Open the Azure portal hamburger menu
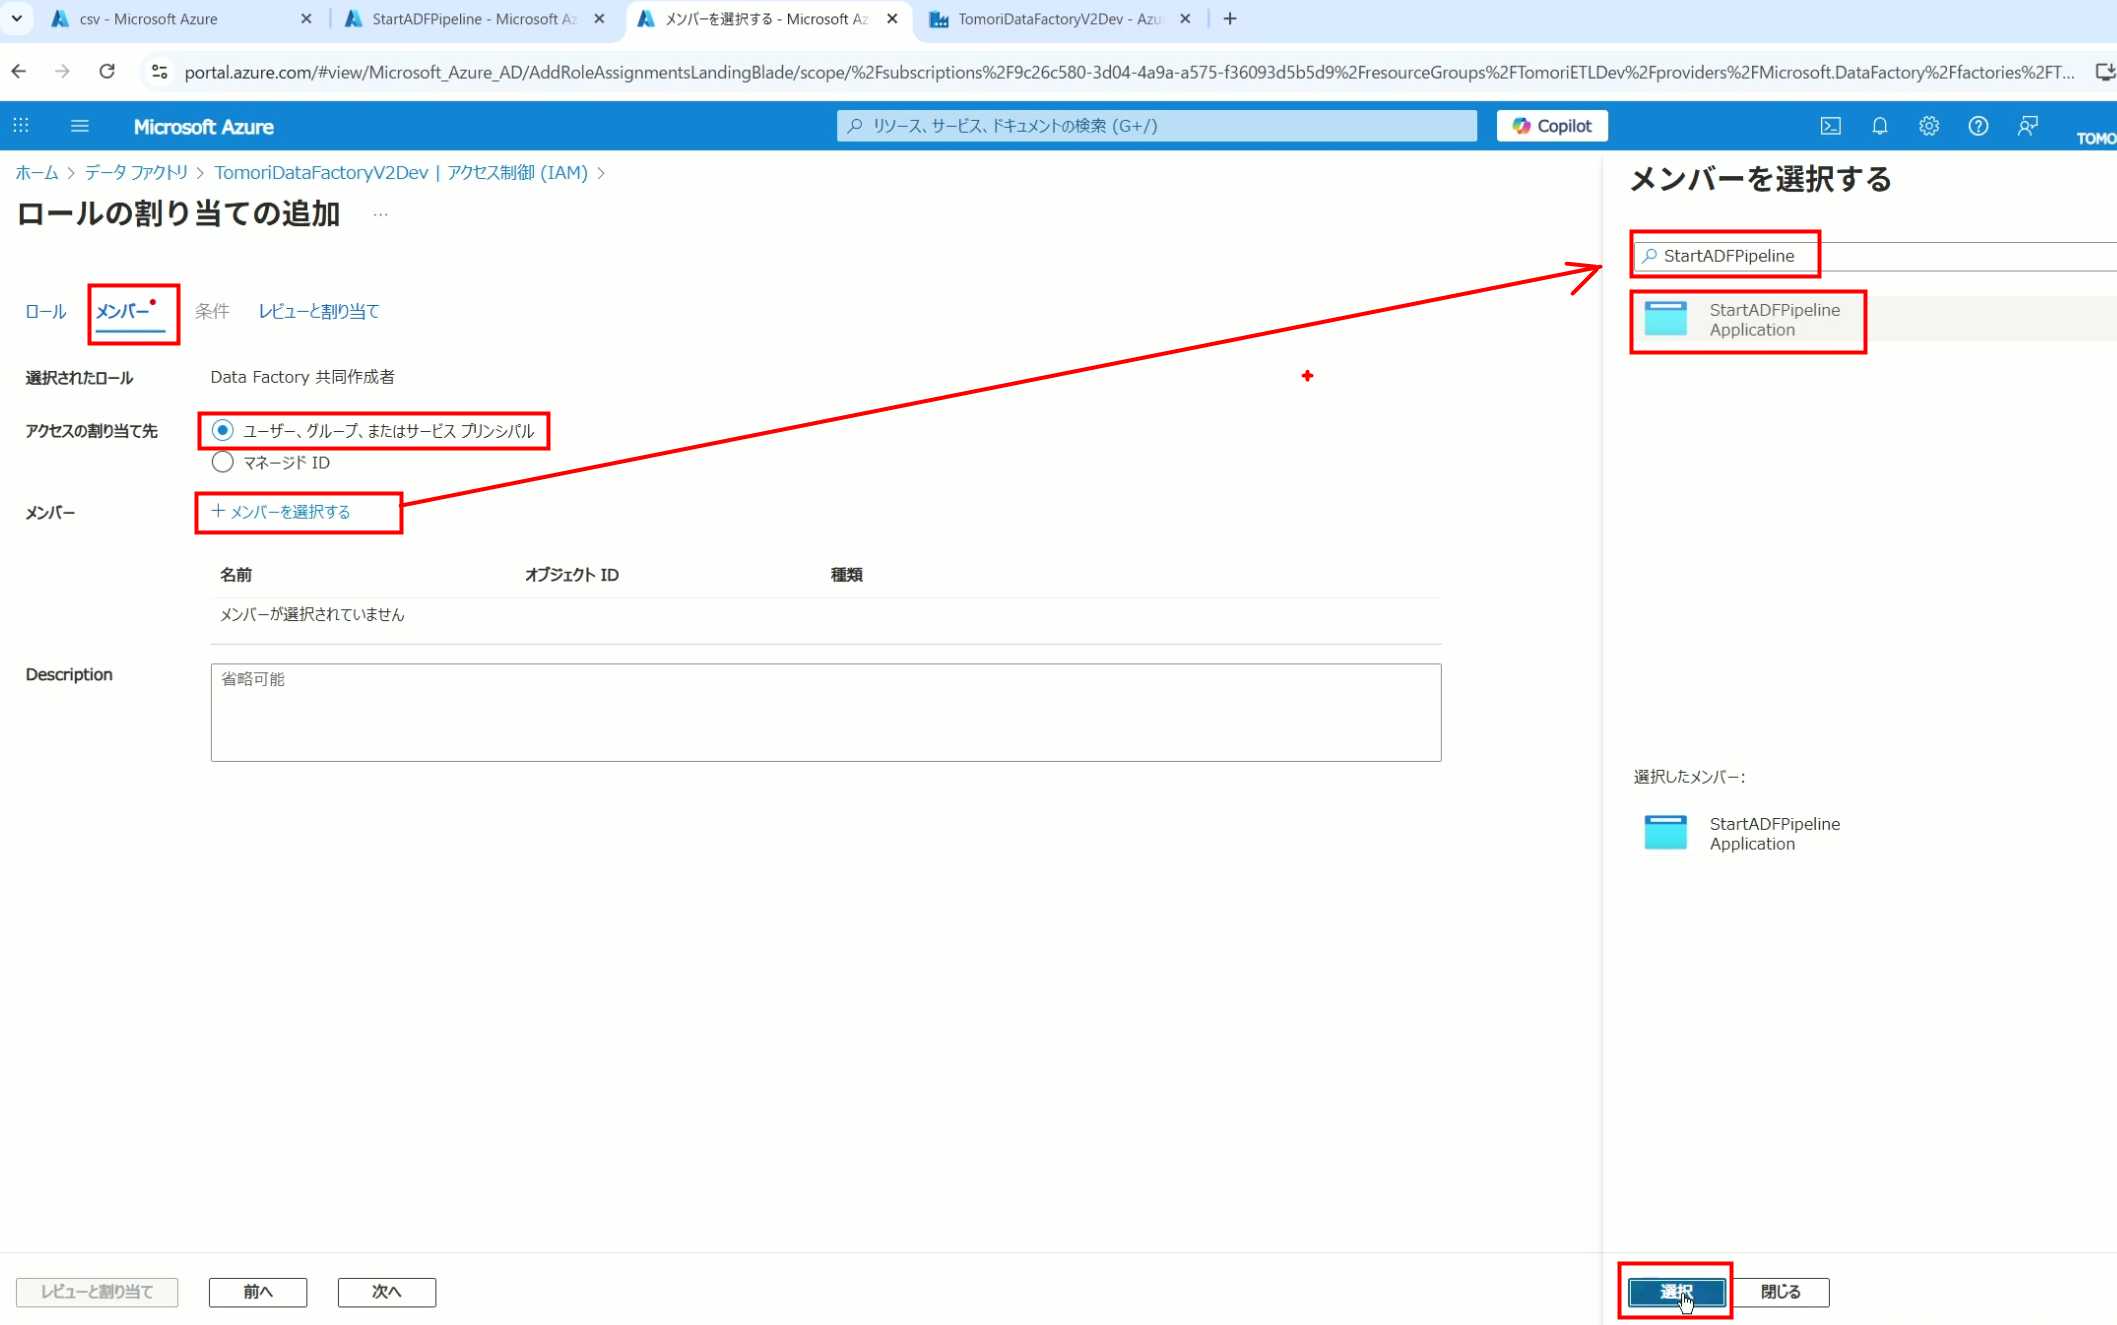Viewport: 2117px width, 1325px height. pos(80,126)
